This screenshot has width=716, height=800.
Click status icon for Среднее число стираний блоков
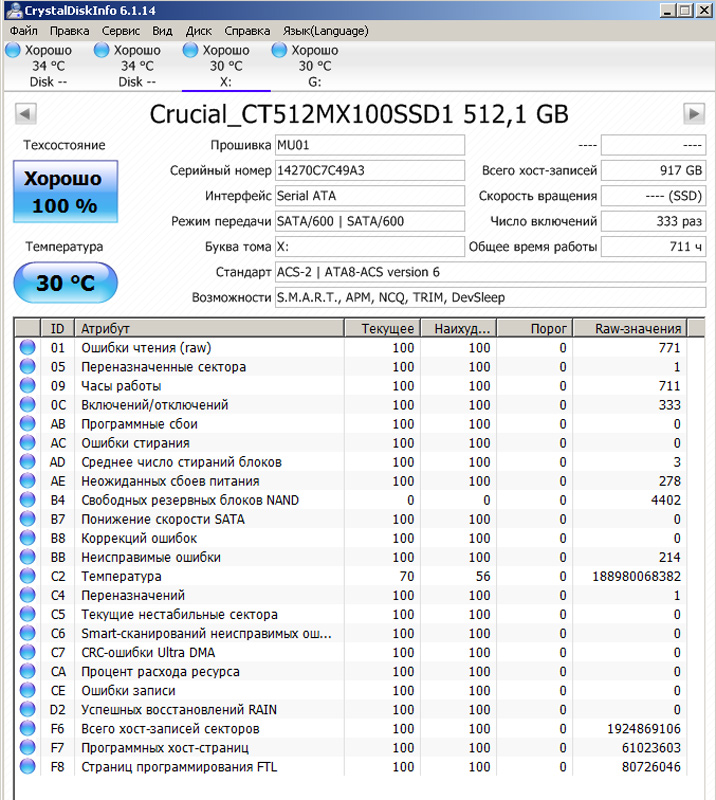click(x=28, y=462)
